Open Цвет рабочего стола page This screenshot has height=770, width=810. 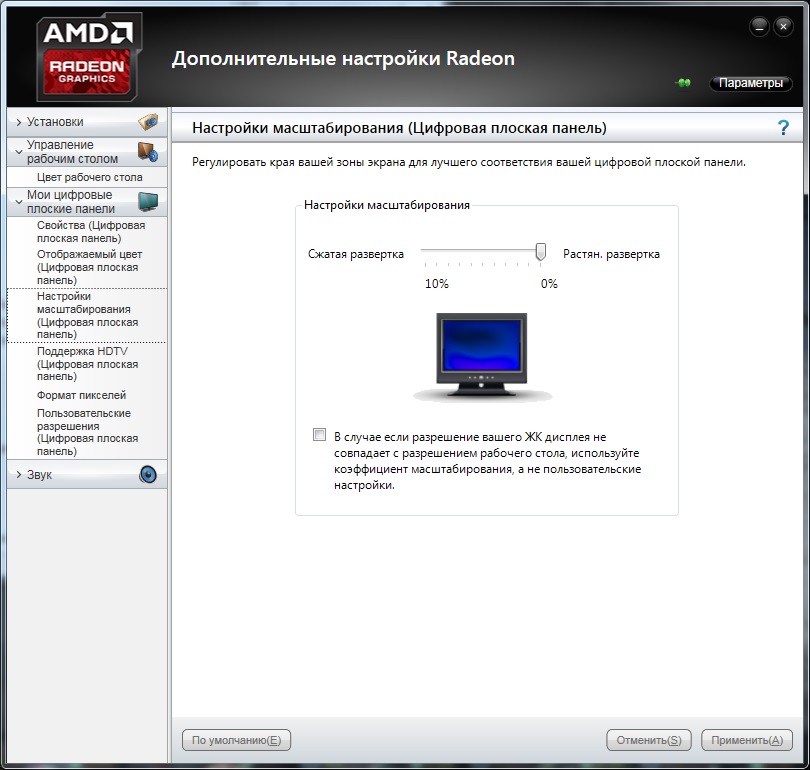89,177
